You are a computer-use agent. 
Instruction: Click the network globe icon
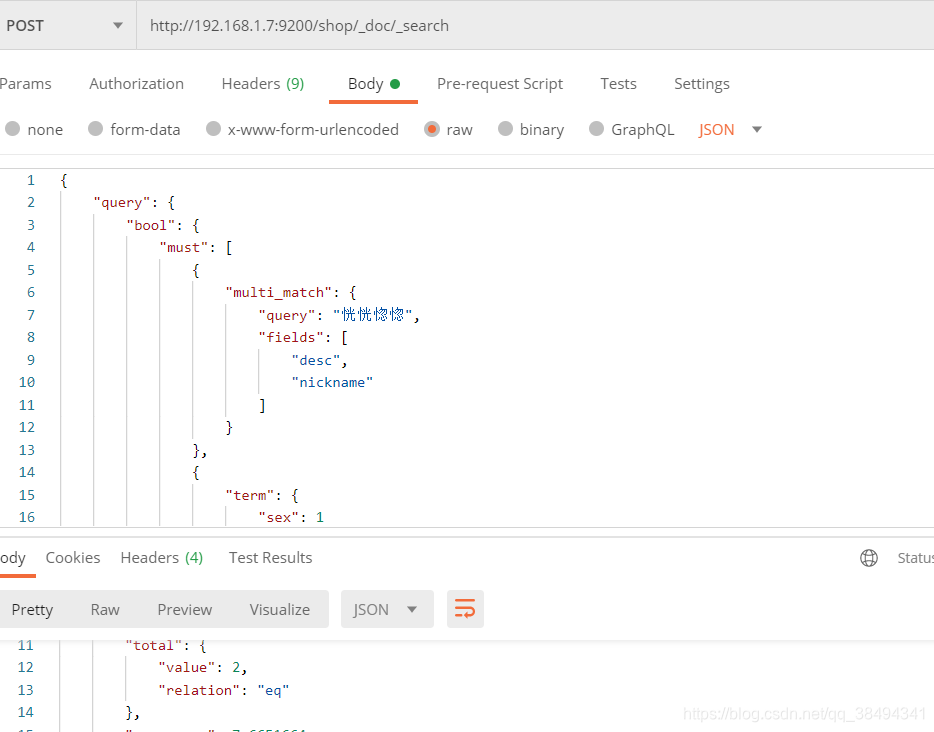[x=869, y=558]
